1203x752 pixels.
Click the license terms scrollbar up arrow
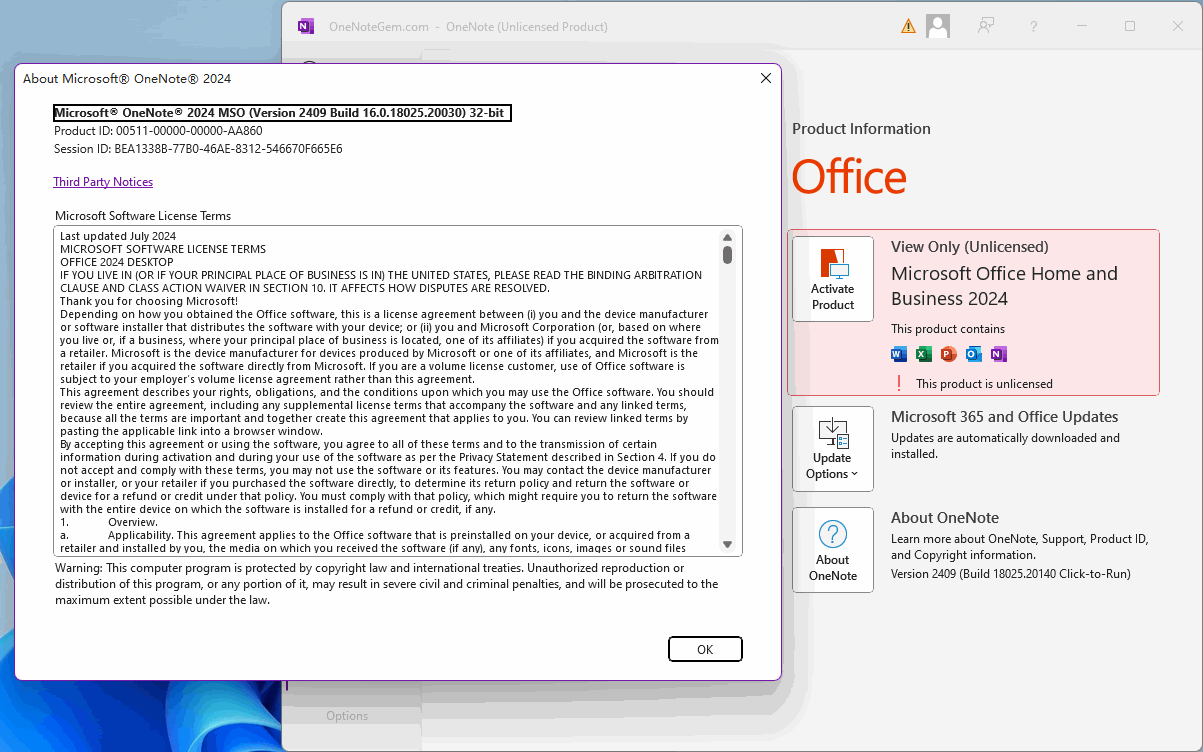pyautogui.click(x=728, y=237)
